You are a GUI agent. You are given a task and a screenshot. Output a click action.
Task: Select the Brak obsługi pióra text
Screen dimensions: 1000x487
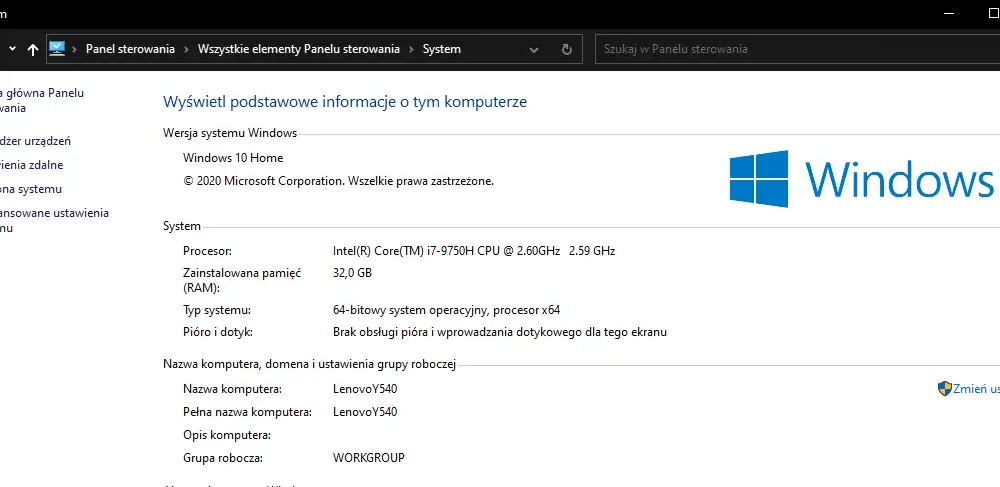pyautogui.click(x=500, y=332)
